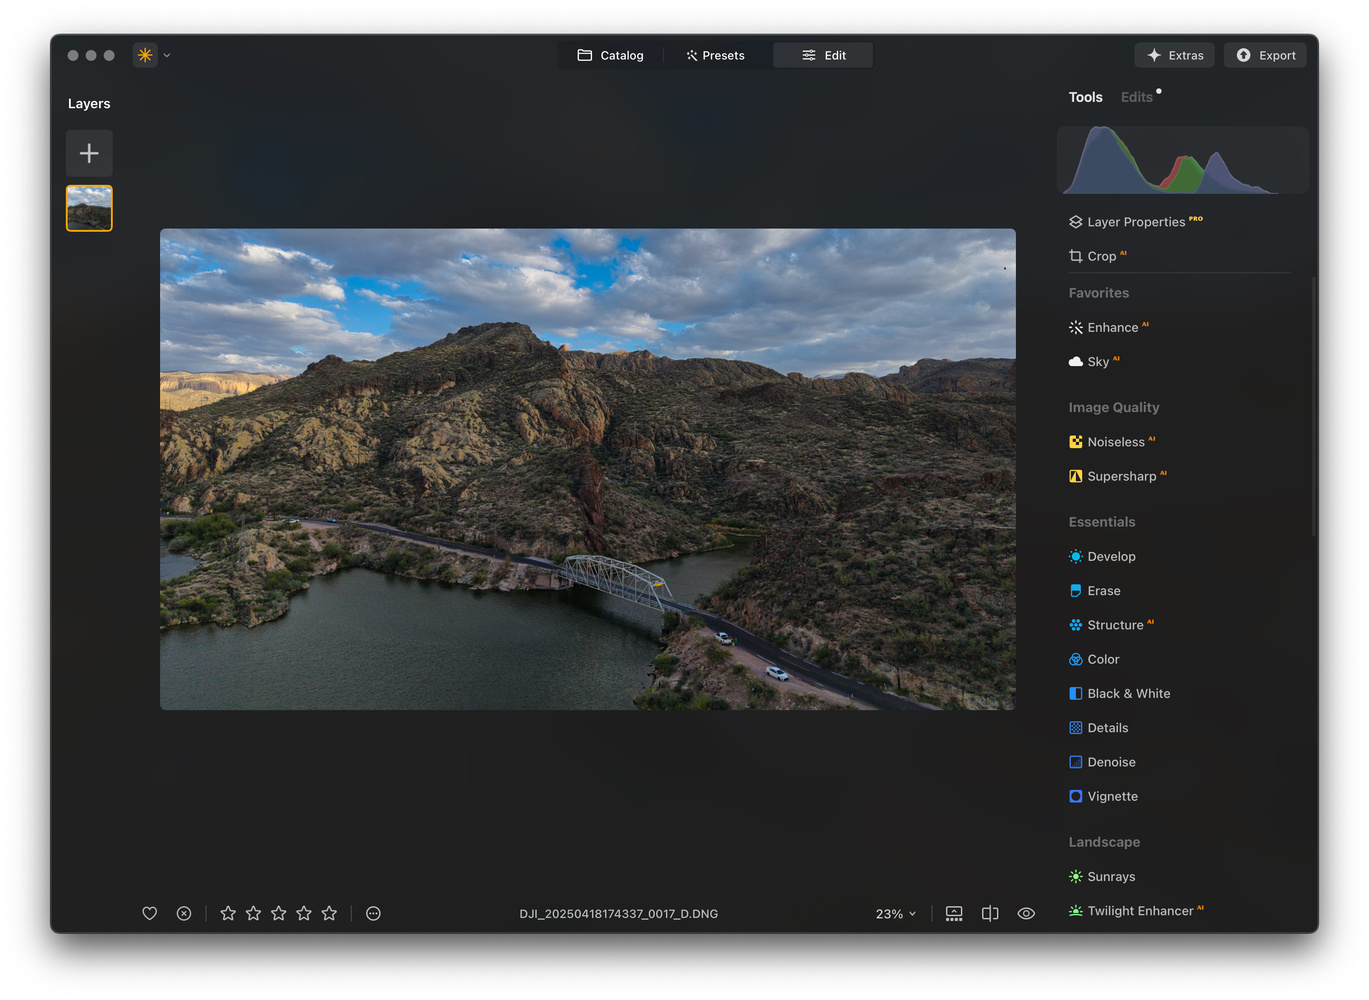Open the Crop tool
The height and width of the screenshot is (1000, 1369).
click(1101, 256)
